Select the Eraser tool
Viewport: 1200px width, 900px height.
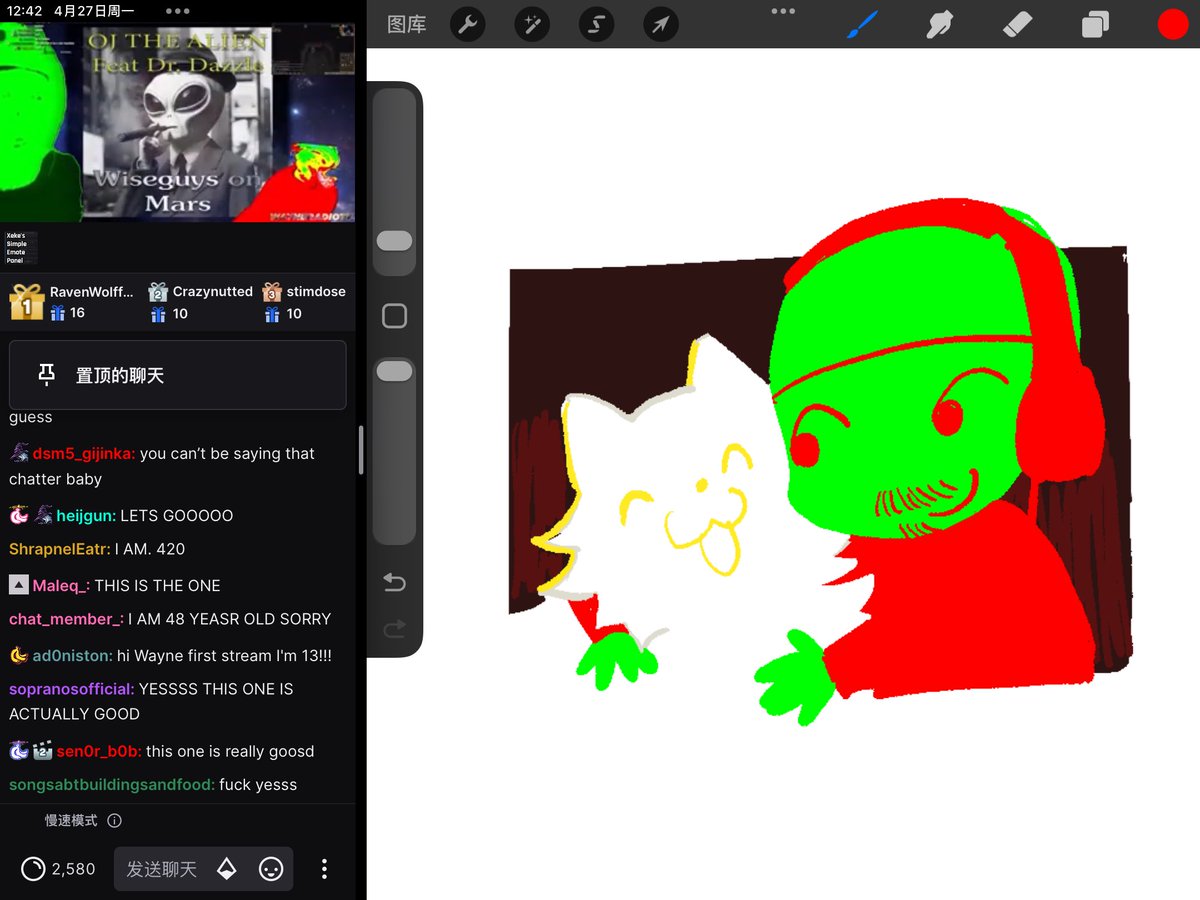click(x=1016, y=24)
